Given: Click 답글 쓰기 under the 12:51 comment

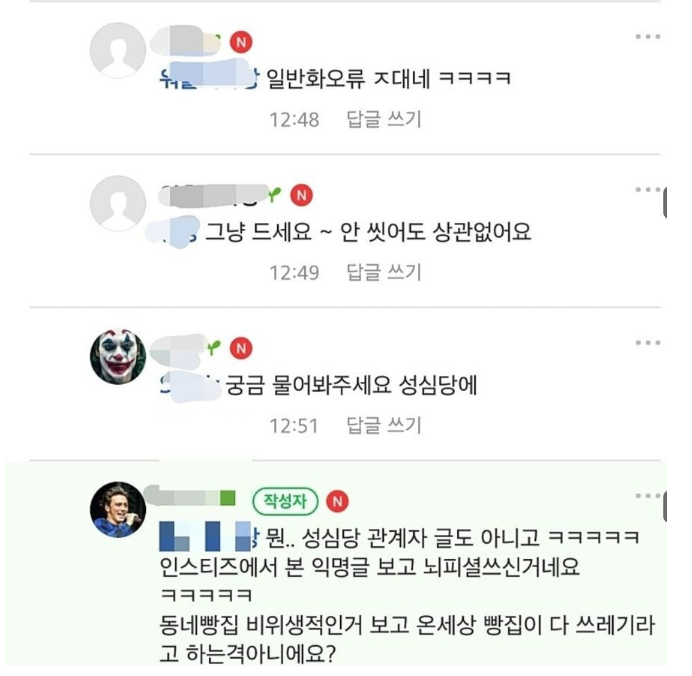Looking at the screenshot, I should coord(384,425).
